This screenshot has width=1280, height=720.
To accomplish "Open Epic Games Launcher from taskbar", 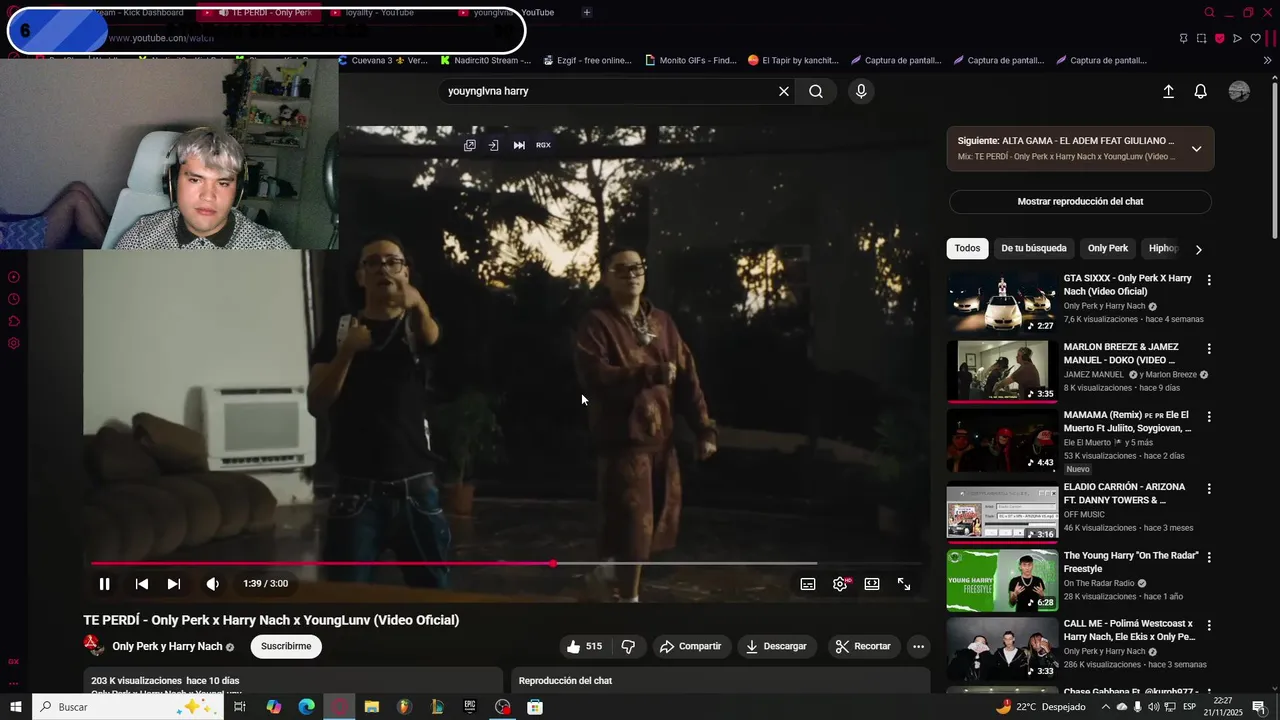I will [469, 707].
